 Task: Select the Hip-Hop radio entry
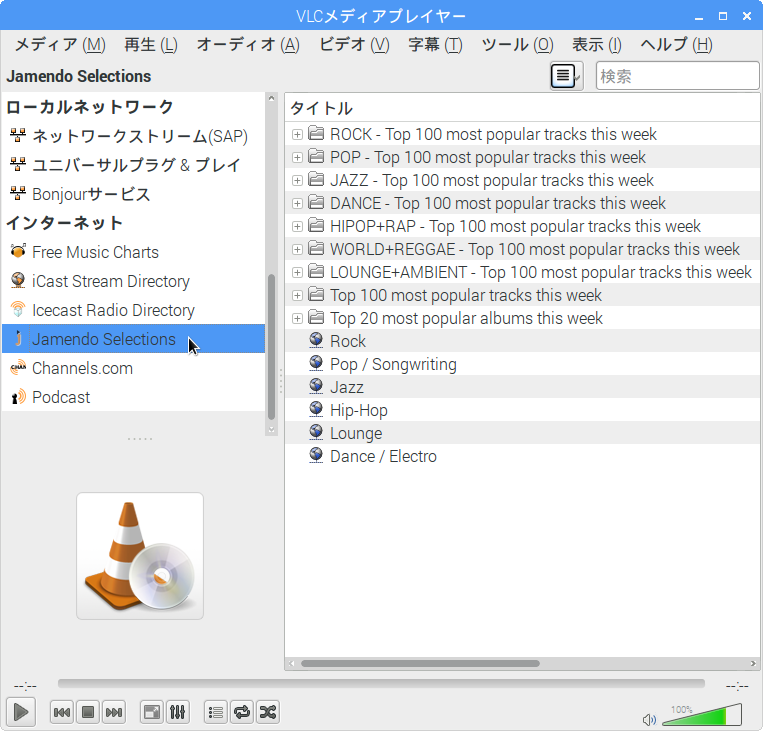pyautogui.click(x=358, y=410)
